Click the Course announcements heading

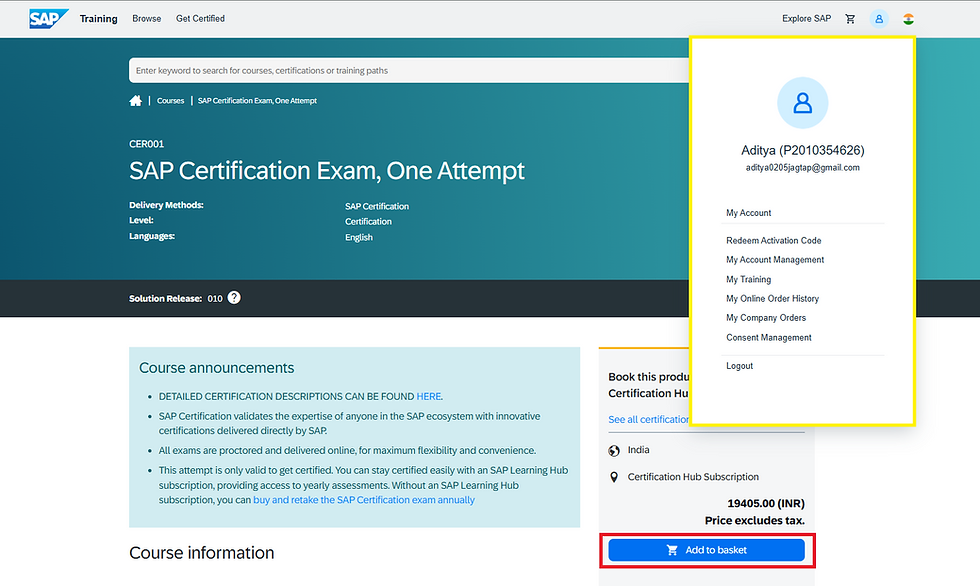(x=216, y=368)
